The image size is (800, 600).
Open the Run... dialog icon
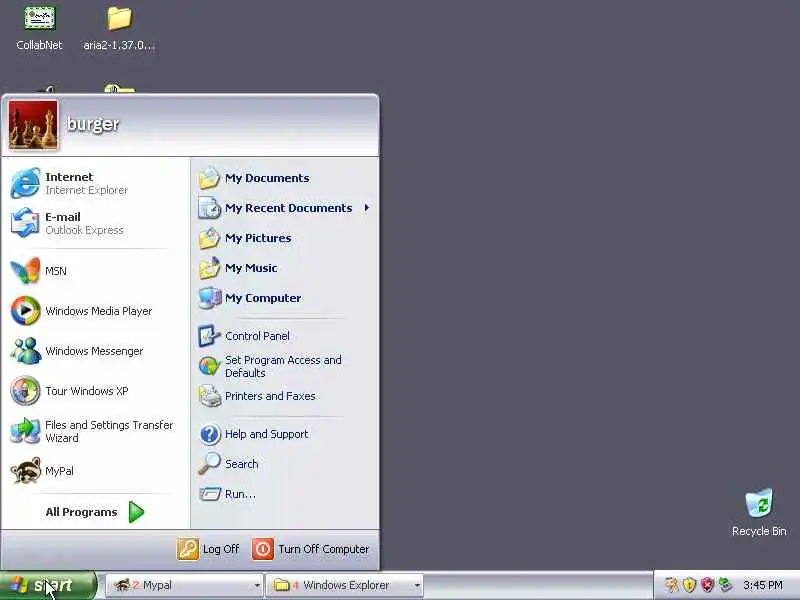coord(209,494)
